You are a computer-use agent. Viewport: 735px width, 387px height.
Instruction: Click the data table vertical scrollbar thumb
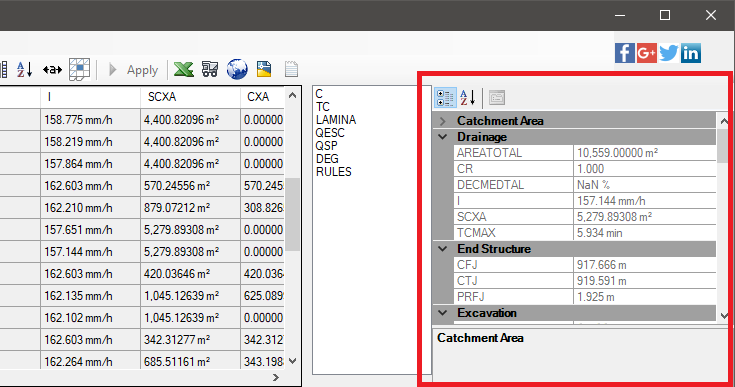pos(292,214)
